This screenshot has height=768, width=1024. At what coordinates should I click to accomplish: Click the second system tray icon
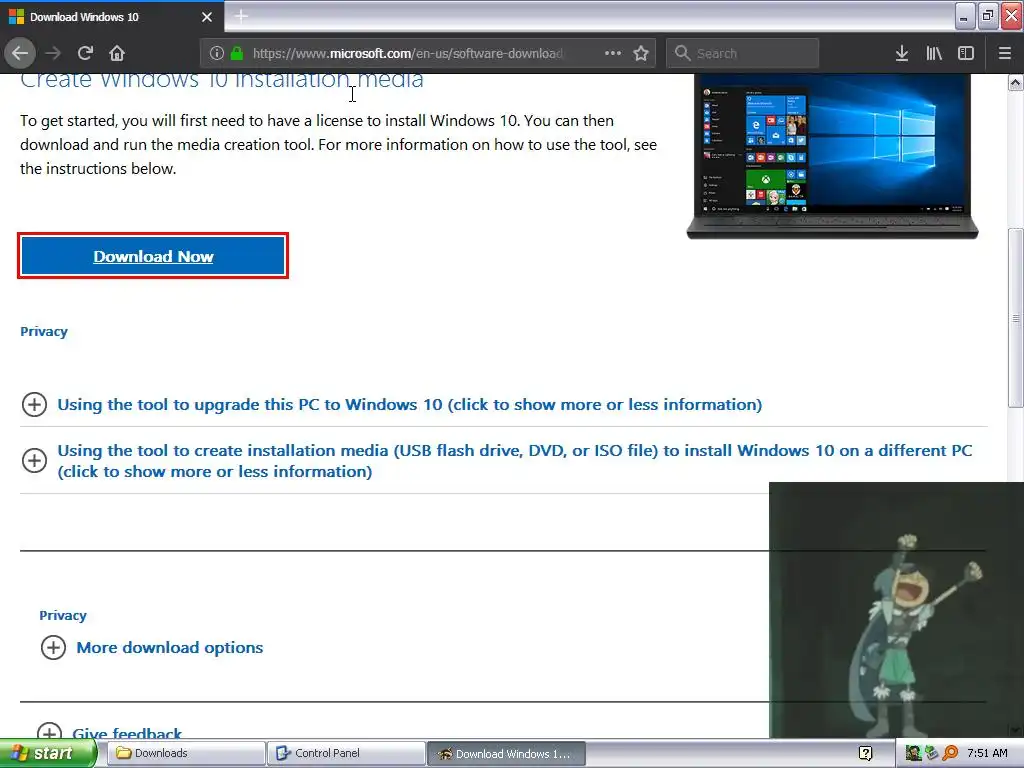coord(931,754)
